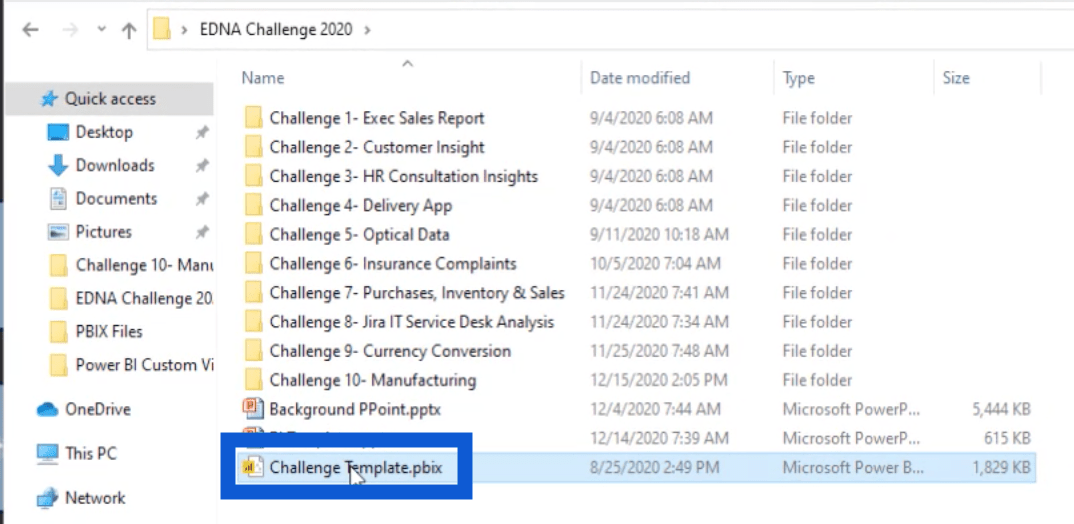Screen dimensions: 1074x524
Task: Select This PC monitor icon
Action: click(x=47, y=454)
